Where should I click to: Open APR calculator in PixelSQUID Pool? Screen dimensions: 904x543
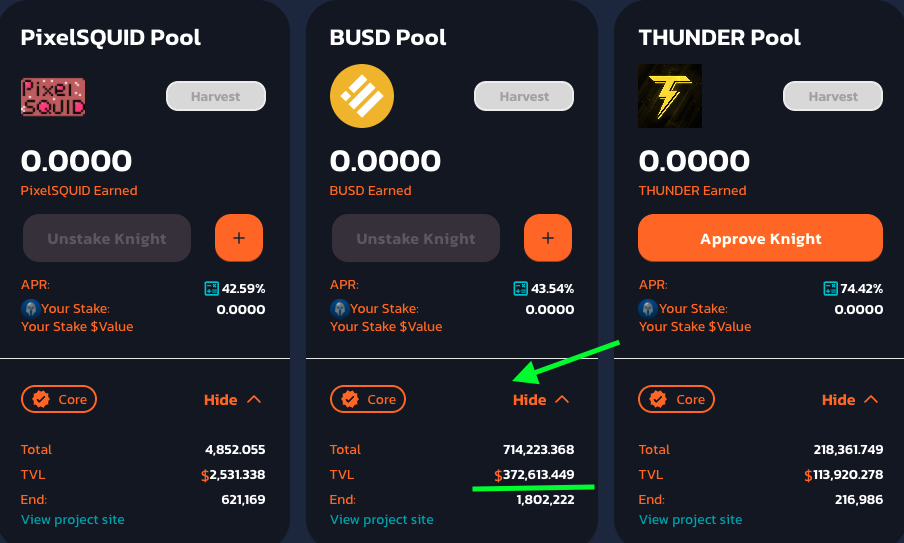pyautogui.click(x=212, y=288)
